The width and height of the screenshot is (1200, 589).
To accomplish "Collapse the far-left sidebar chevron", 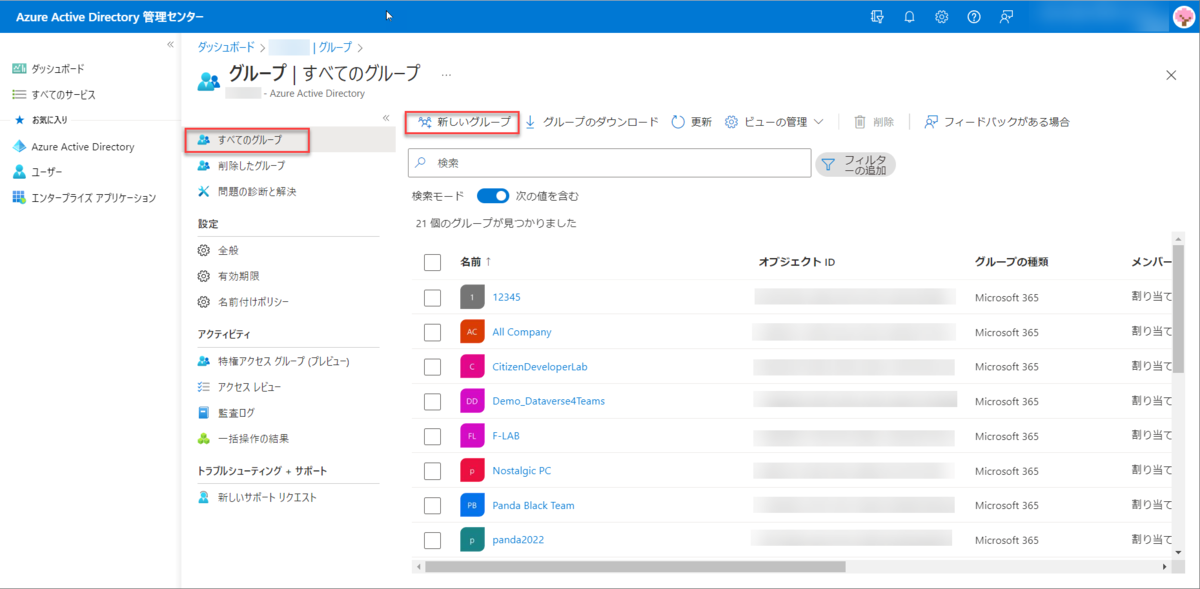I will click(x=170, y=44).
